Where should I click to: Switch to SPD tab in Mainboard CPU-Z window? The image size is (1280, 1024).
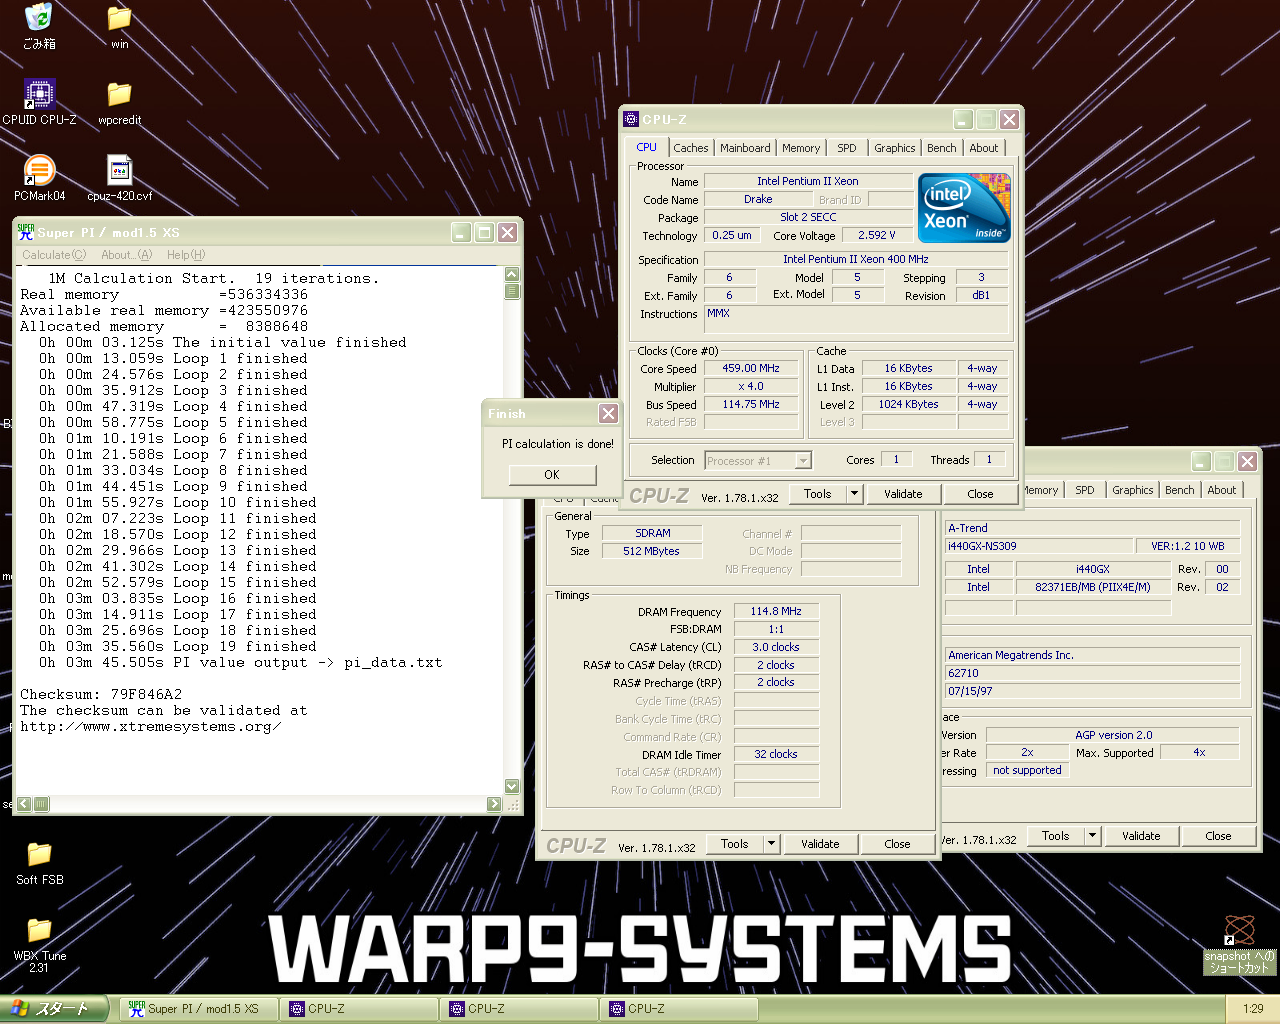[1085, 490]
